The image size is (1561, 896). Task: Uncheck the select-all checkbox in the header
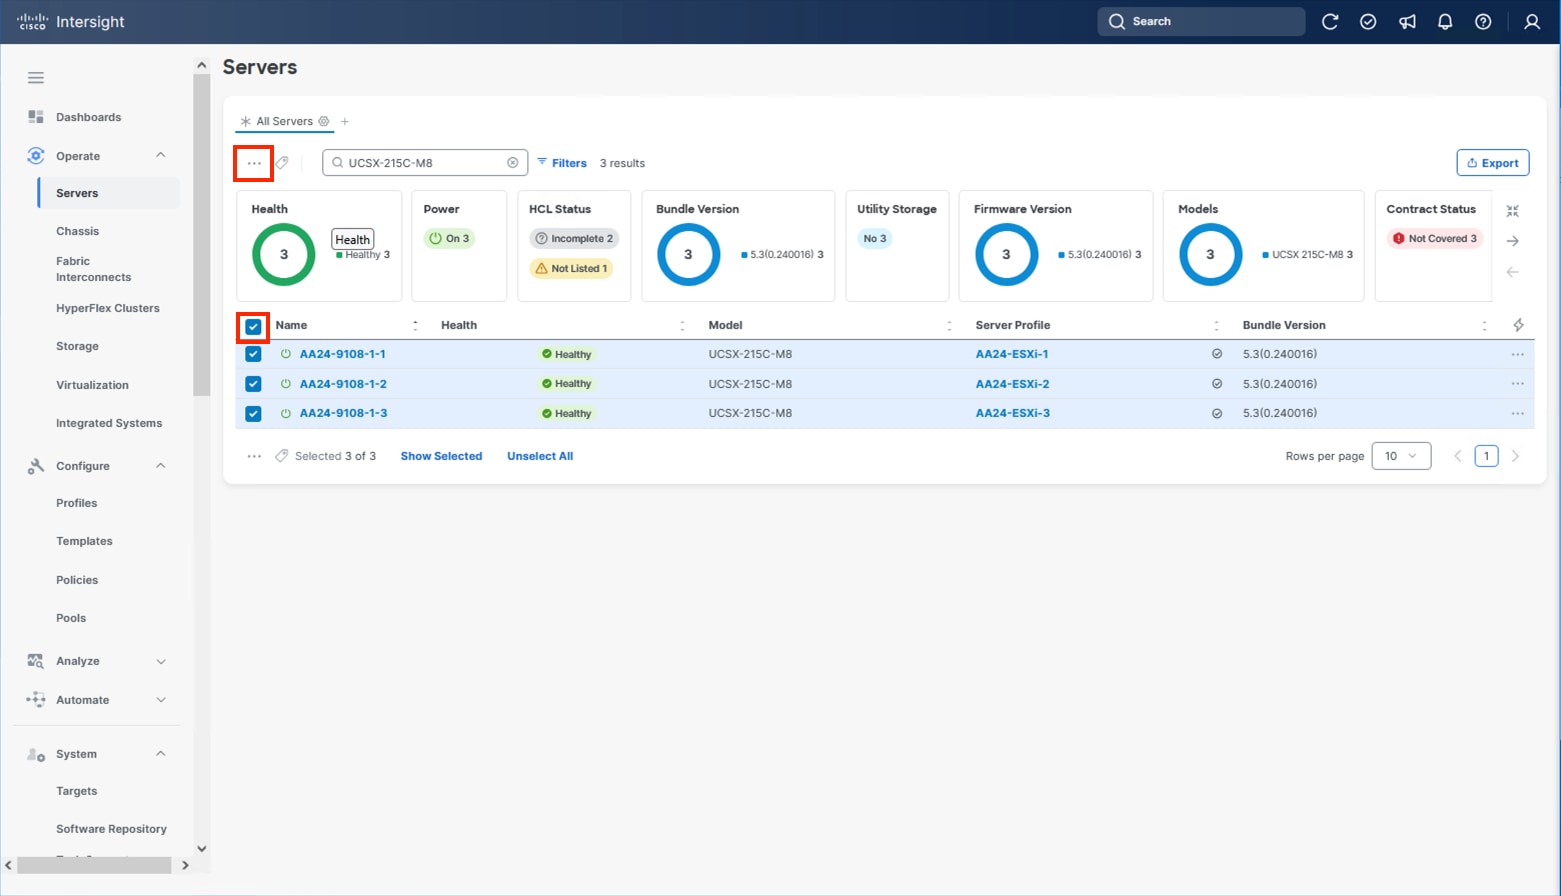pos(253,327)
